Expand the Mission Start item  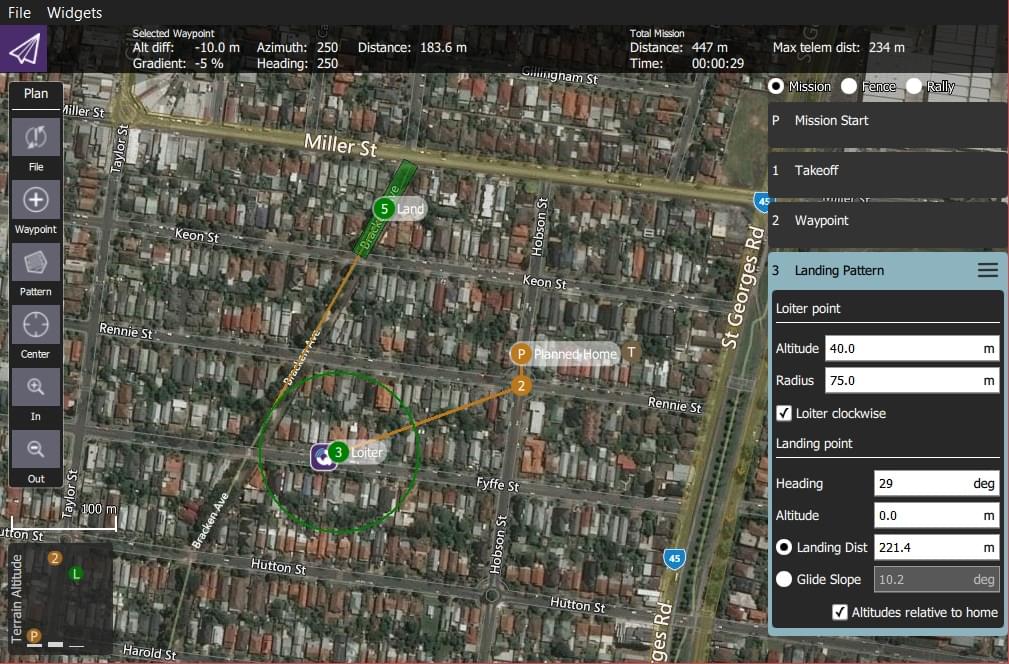(887, 121)
